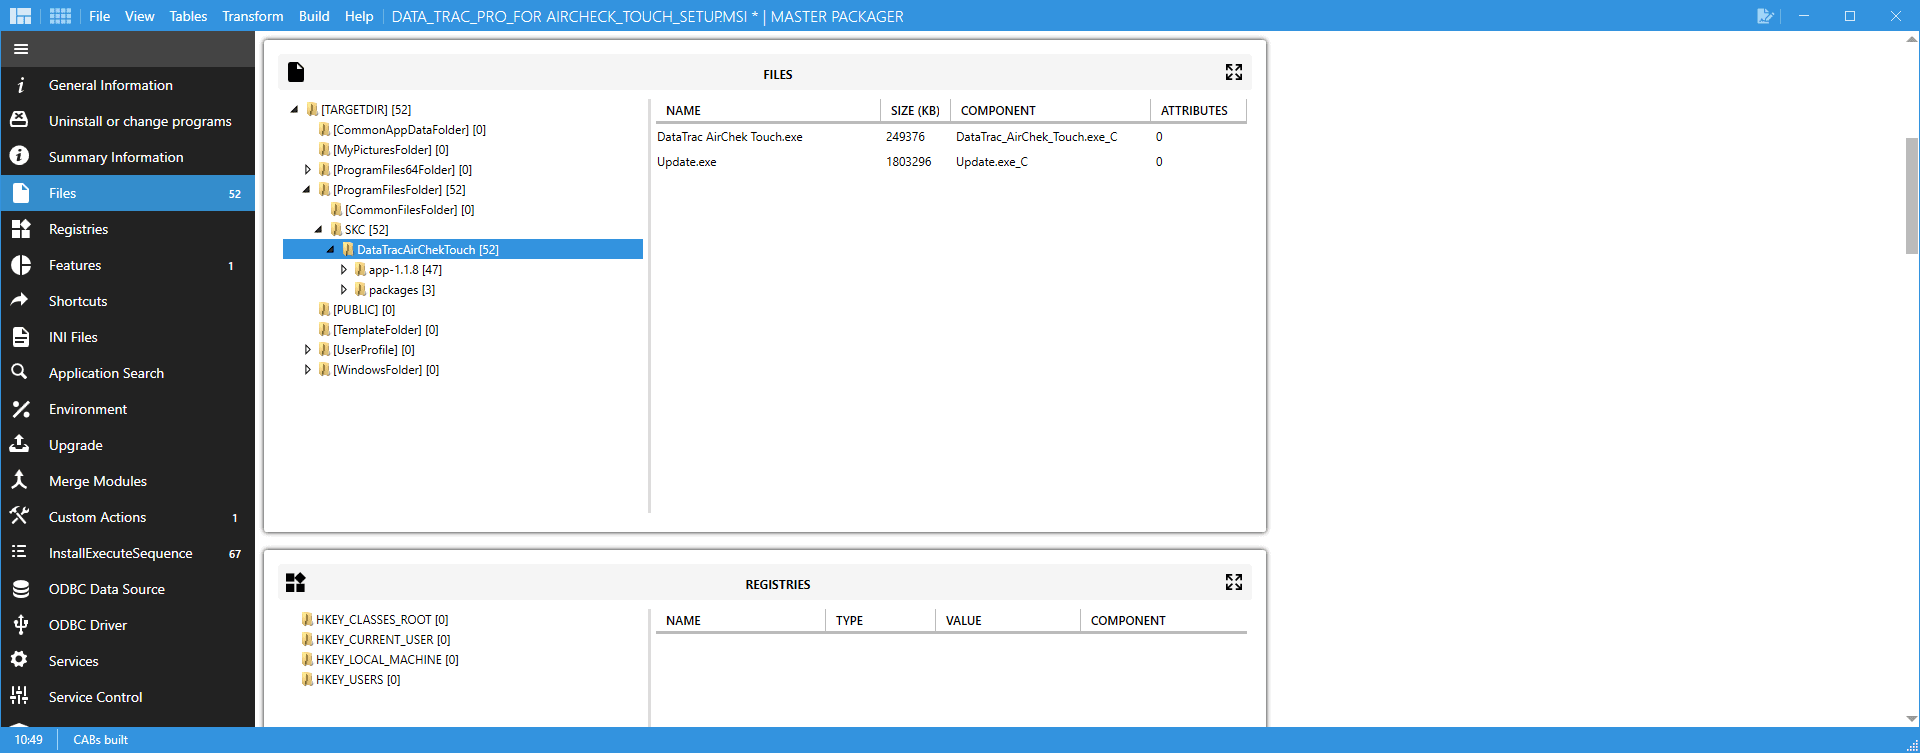Click the ODBC Data Source database icon
Screen dimensions: 1920x753
coord(20,589)
